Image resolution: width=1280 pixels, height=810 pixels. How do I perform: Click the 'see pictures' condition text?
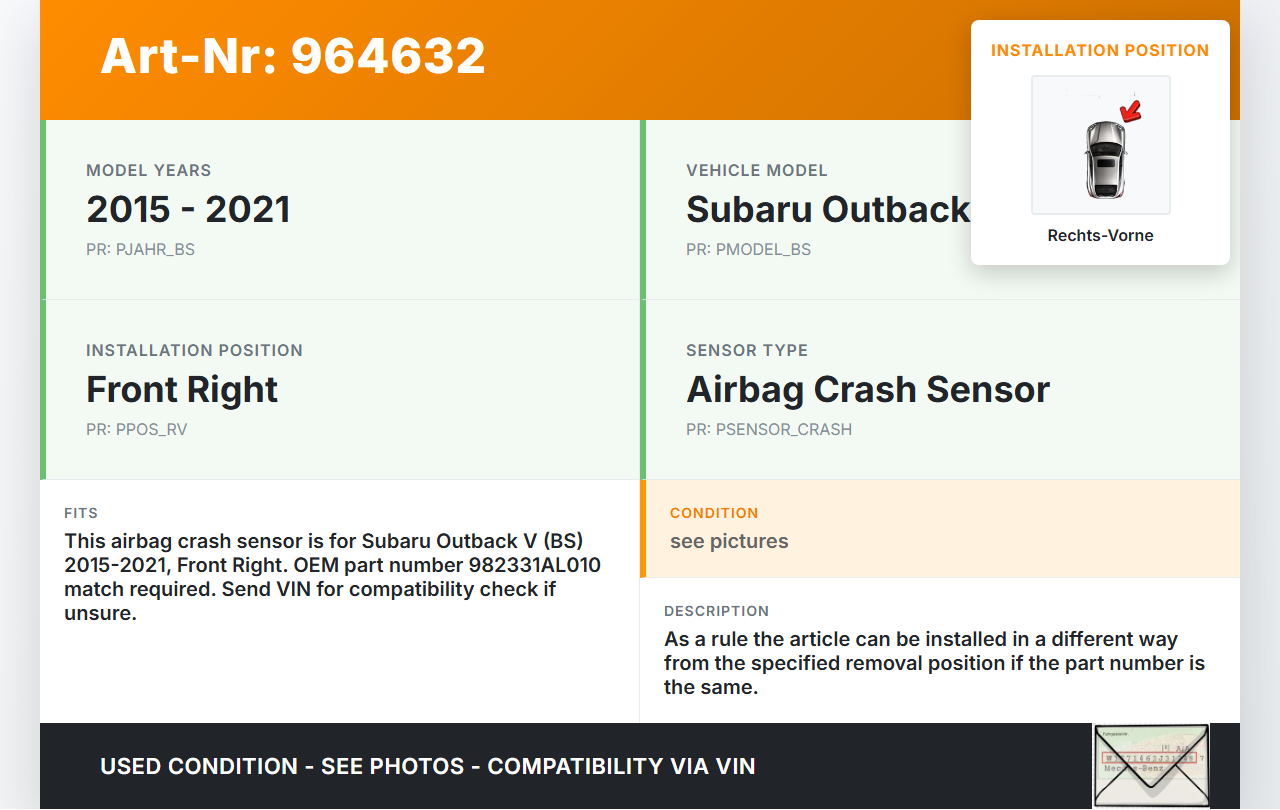pos(729,541)
